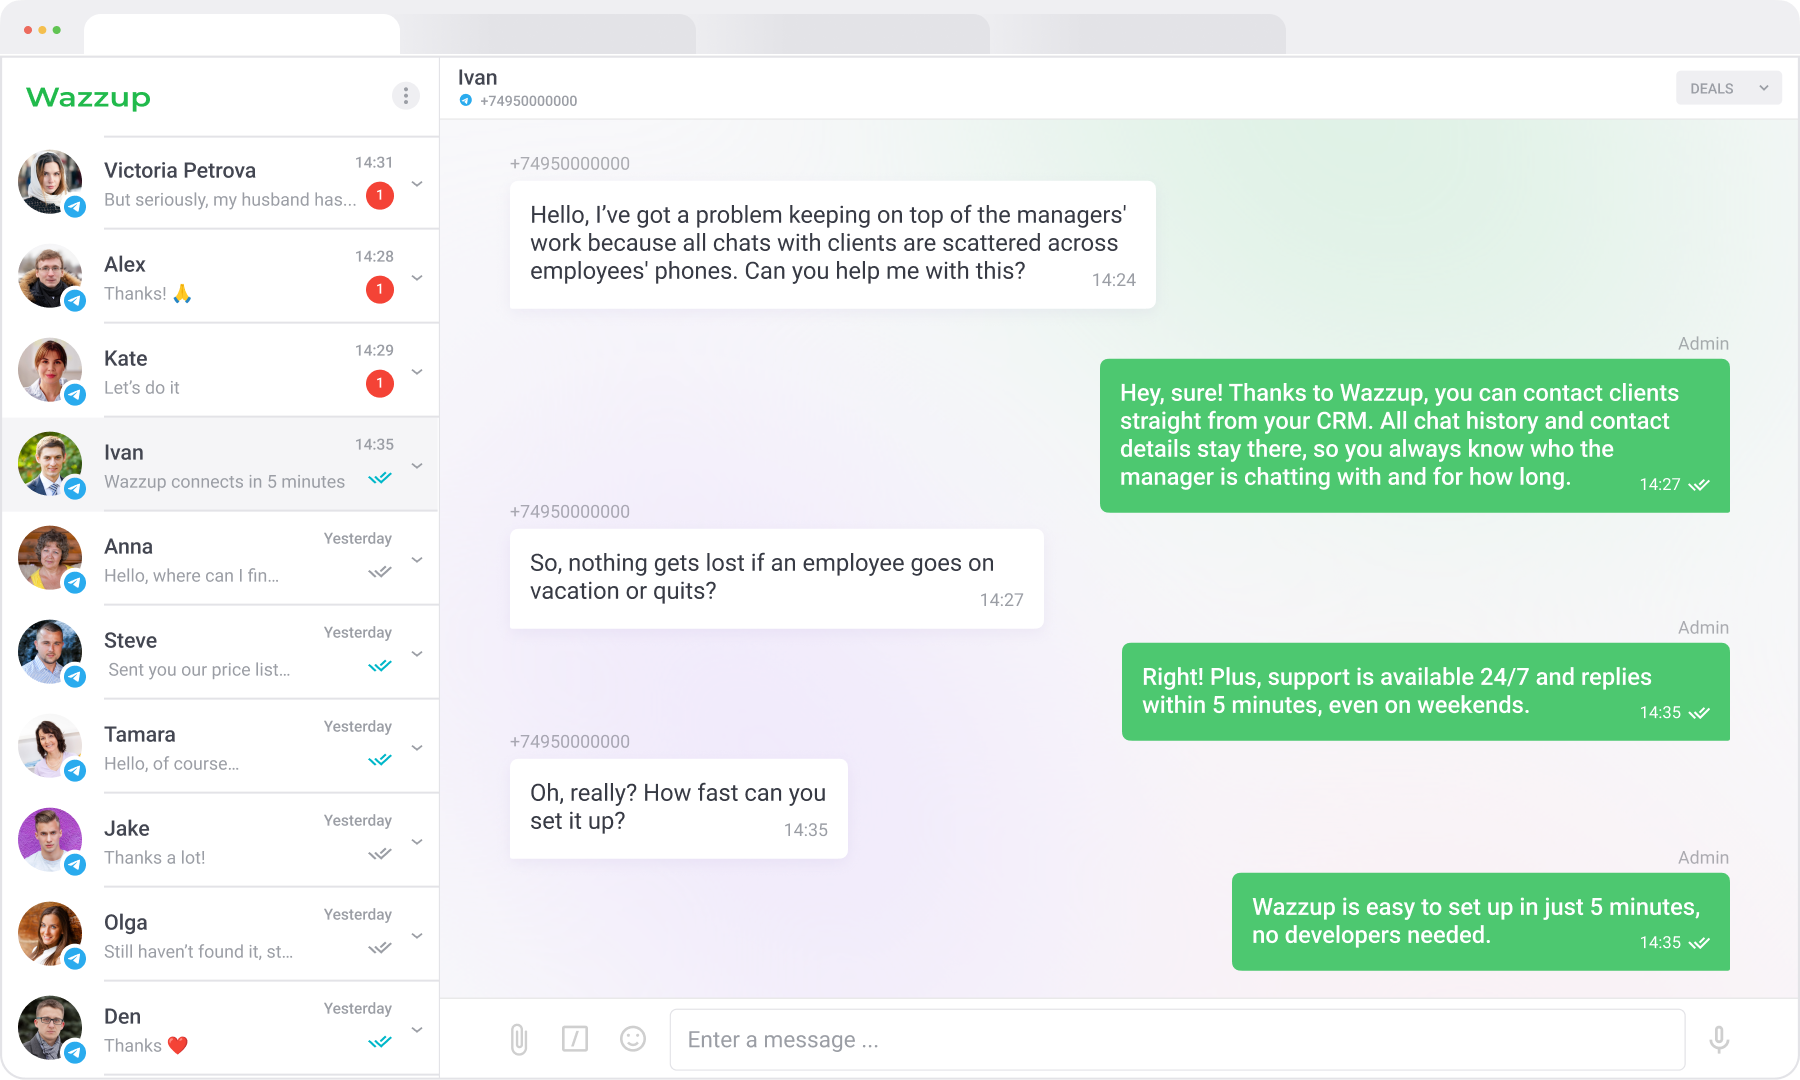1800x1080 pixels.
Task: Expand options chevron for Steve chat
Action: (x=418, y=654)
